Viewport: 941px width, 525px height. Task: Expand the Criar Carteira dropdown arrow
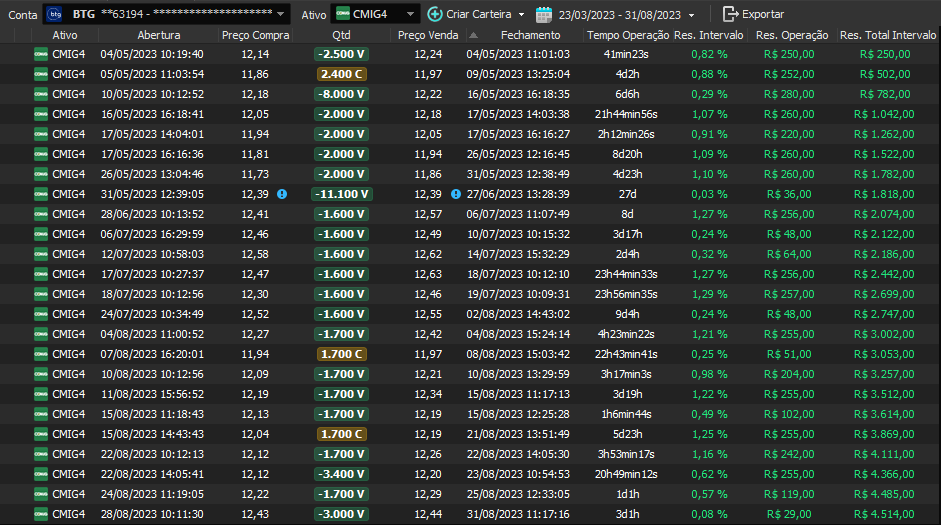[521, 15]
